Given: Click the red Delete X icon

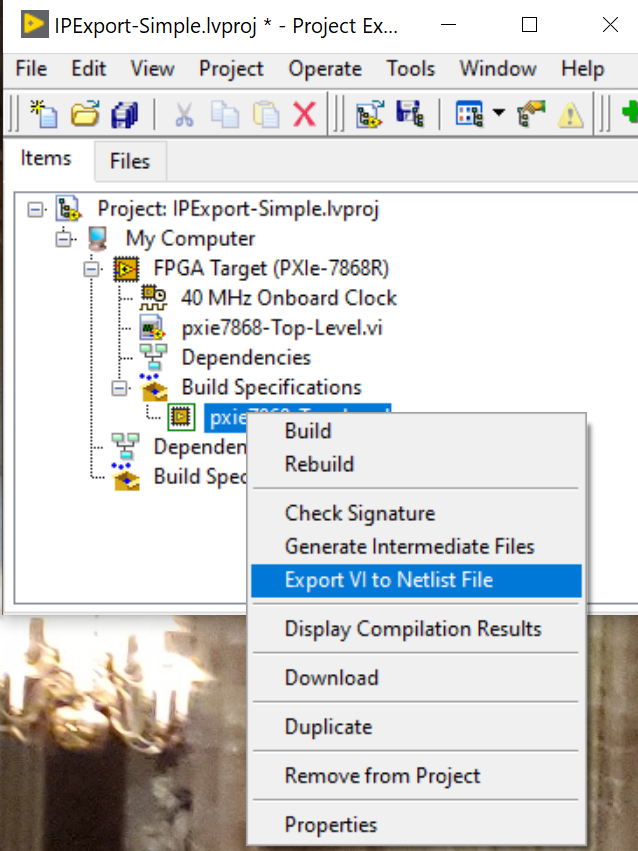Looking at the screenshot, I should (x=304, y=115).
